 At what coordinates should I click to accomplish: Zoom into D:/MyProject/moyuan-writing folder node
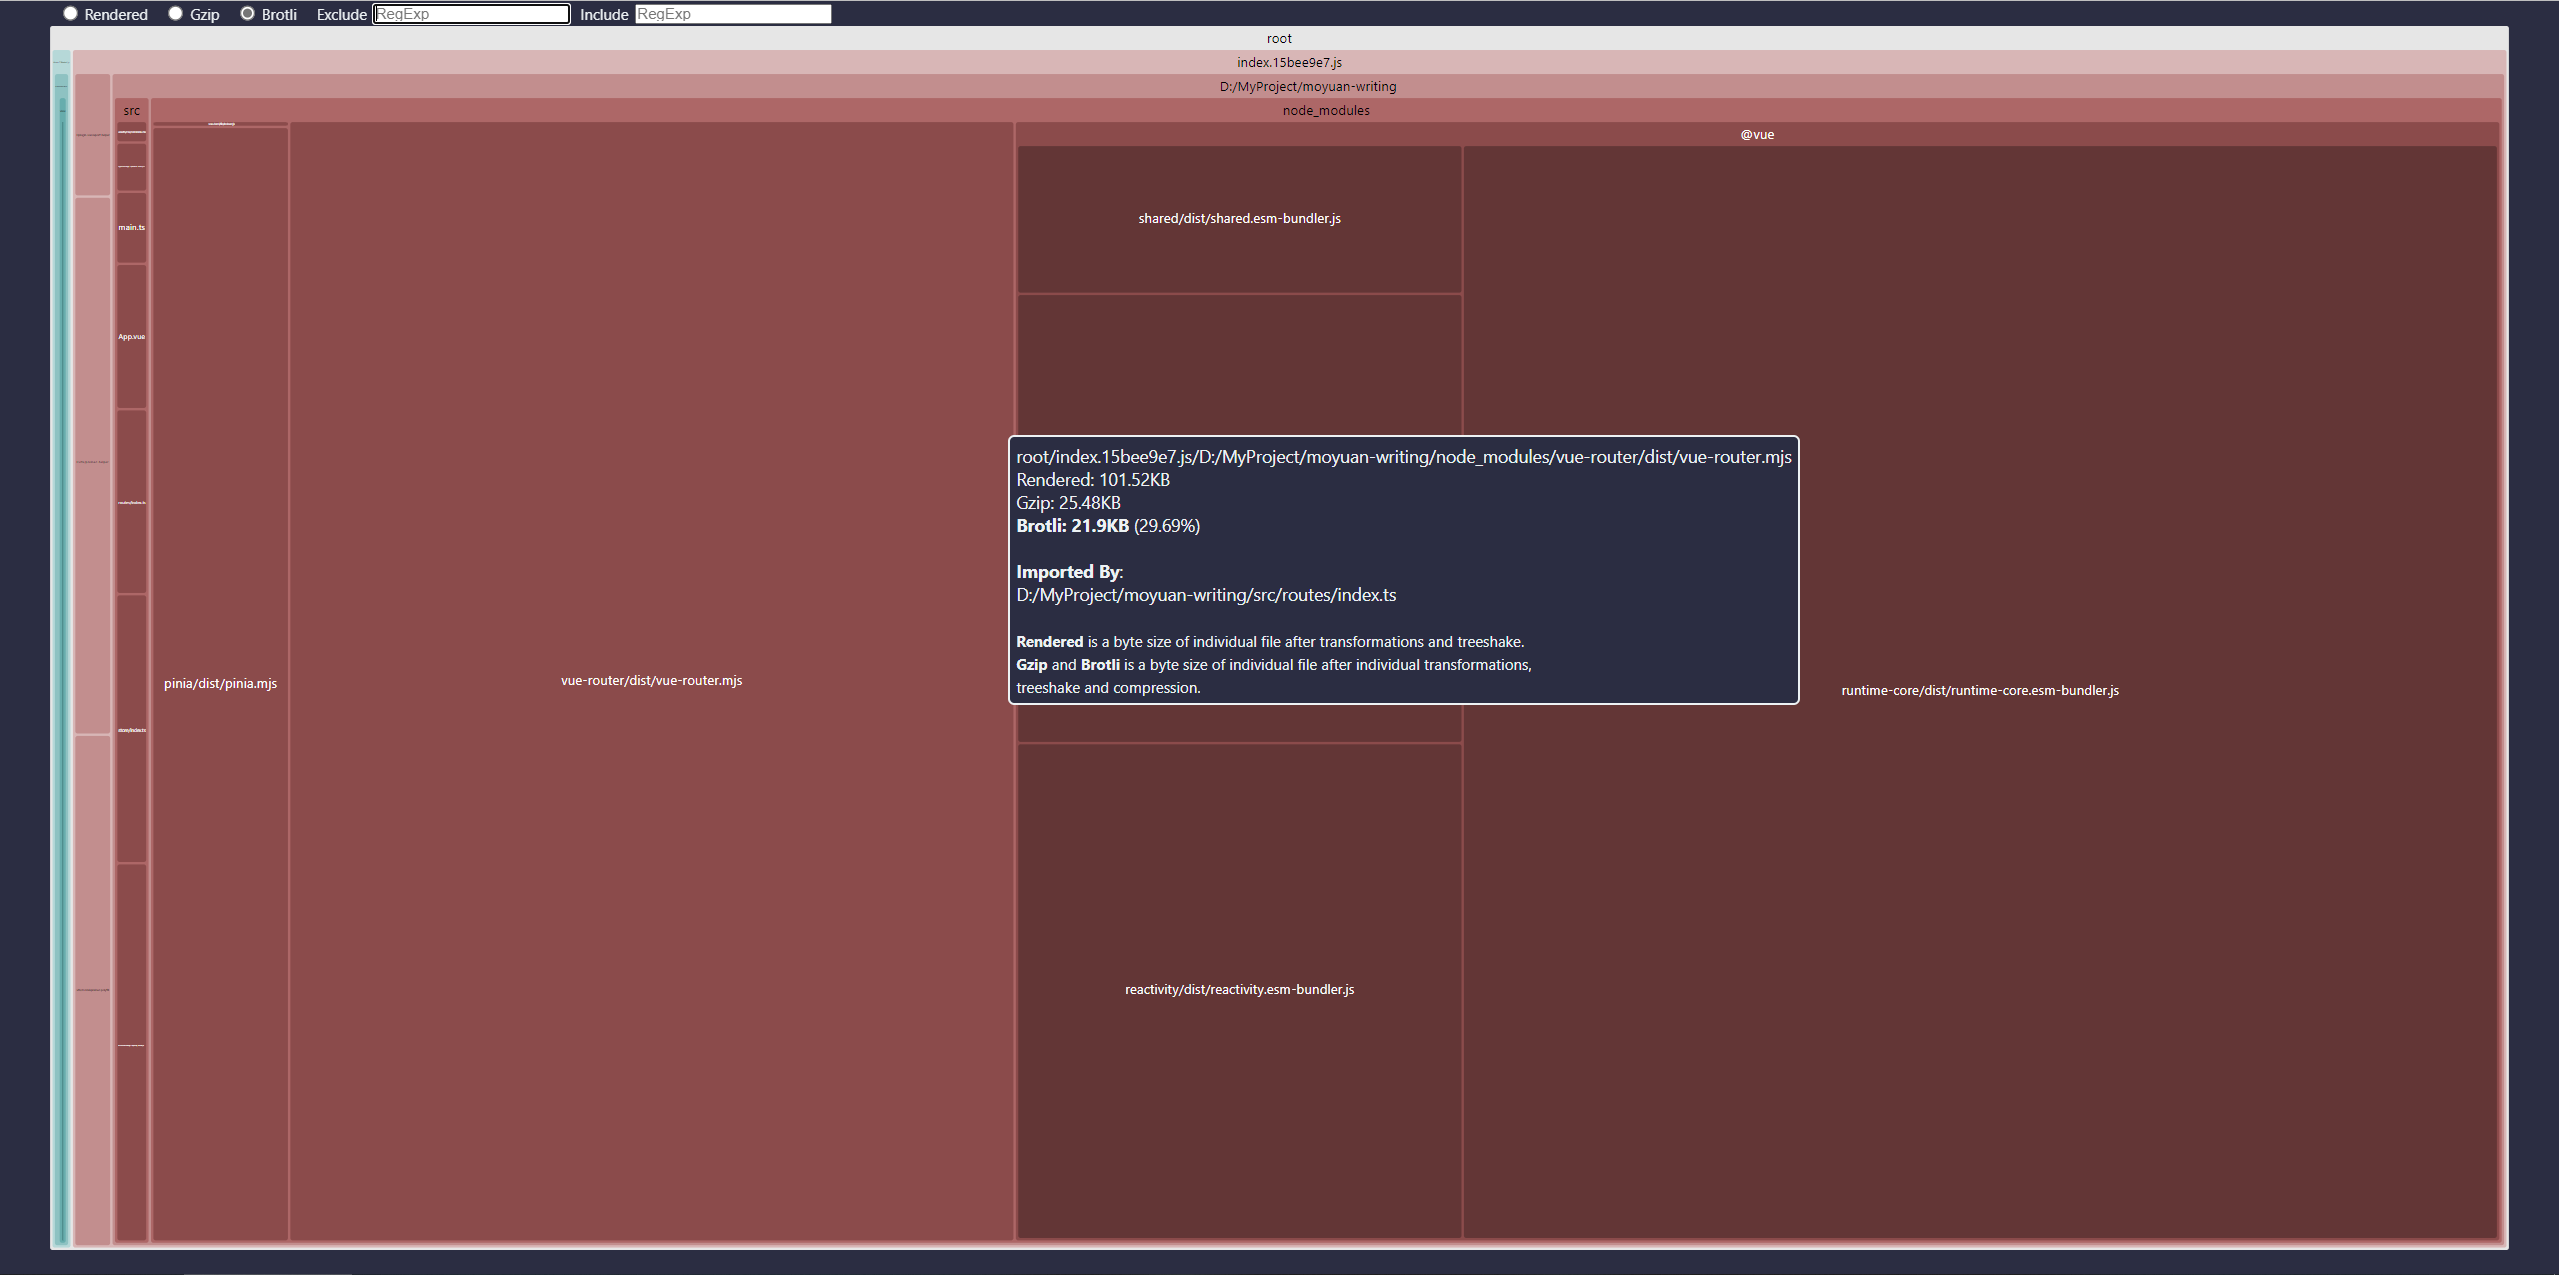click(1308, 86)
